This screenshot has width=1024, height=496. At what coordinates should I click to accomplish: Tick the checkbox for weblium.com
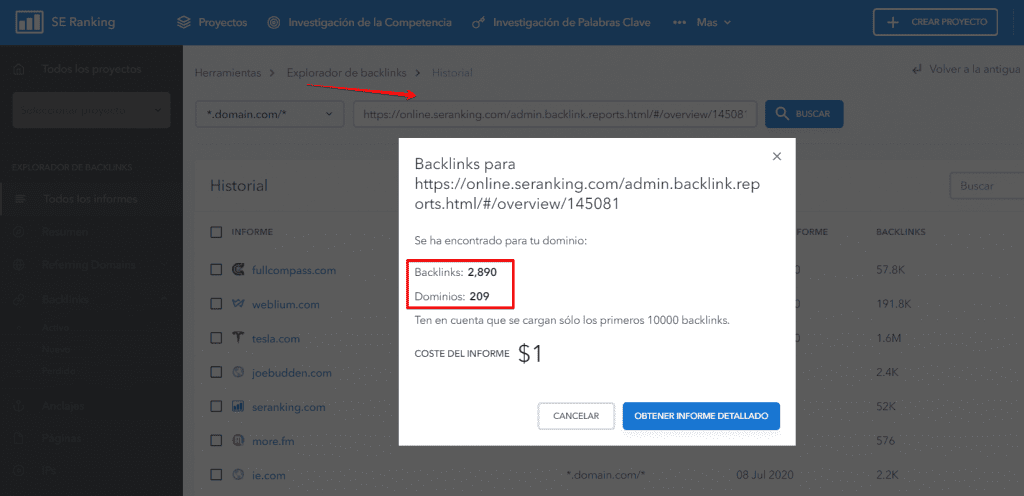[216, 304]
